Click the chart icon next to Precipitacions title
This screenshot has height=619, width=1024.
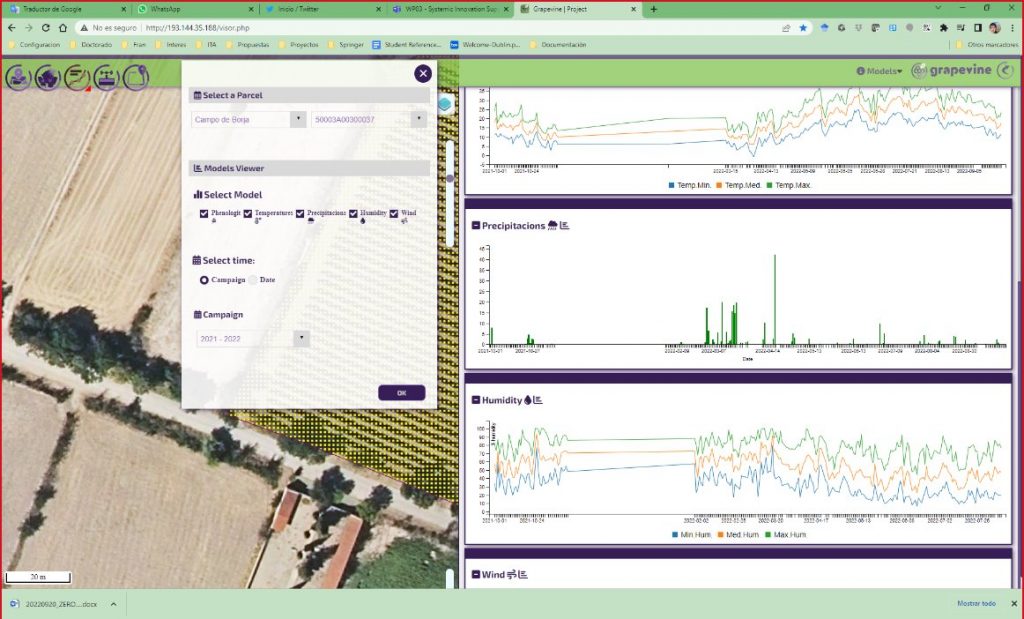pos(564,226)
